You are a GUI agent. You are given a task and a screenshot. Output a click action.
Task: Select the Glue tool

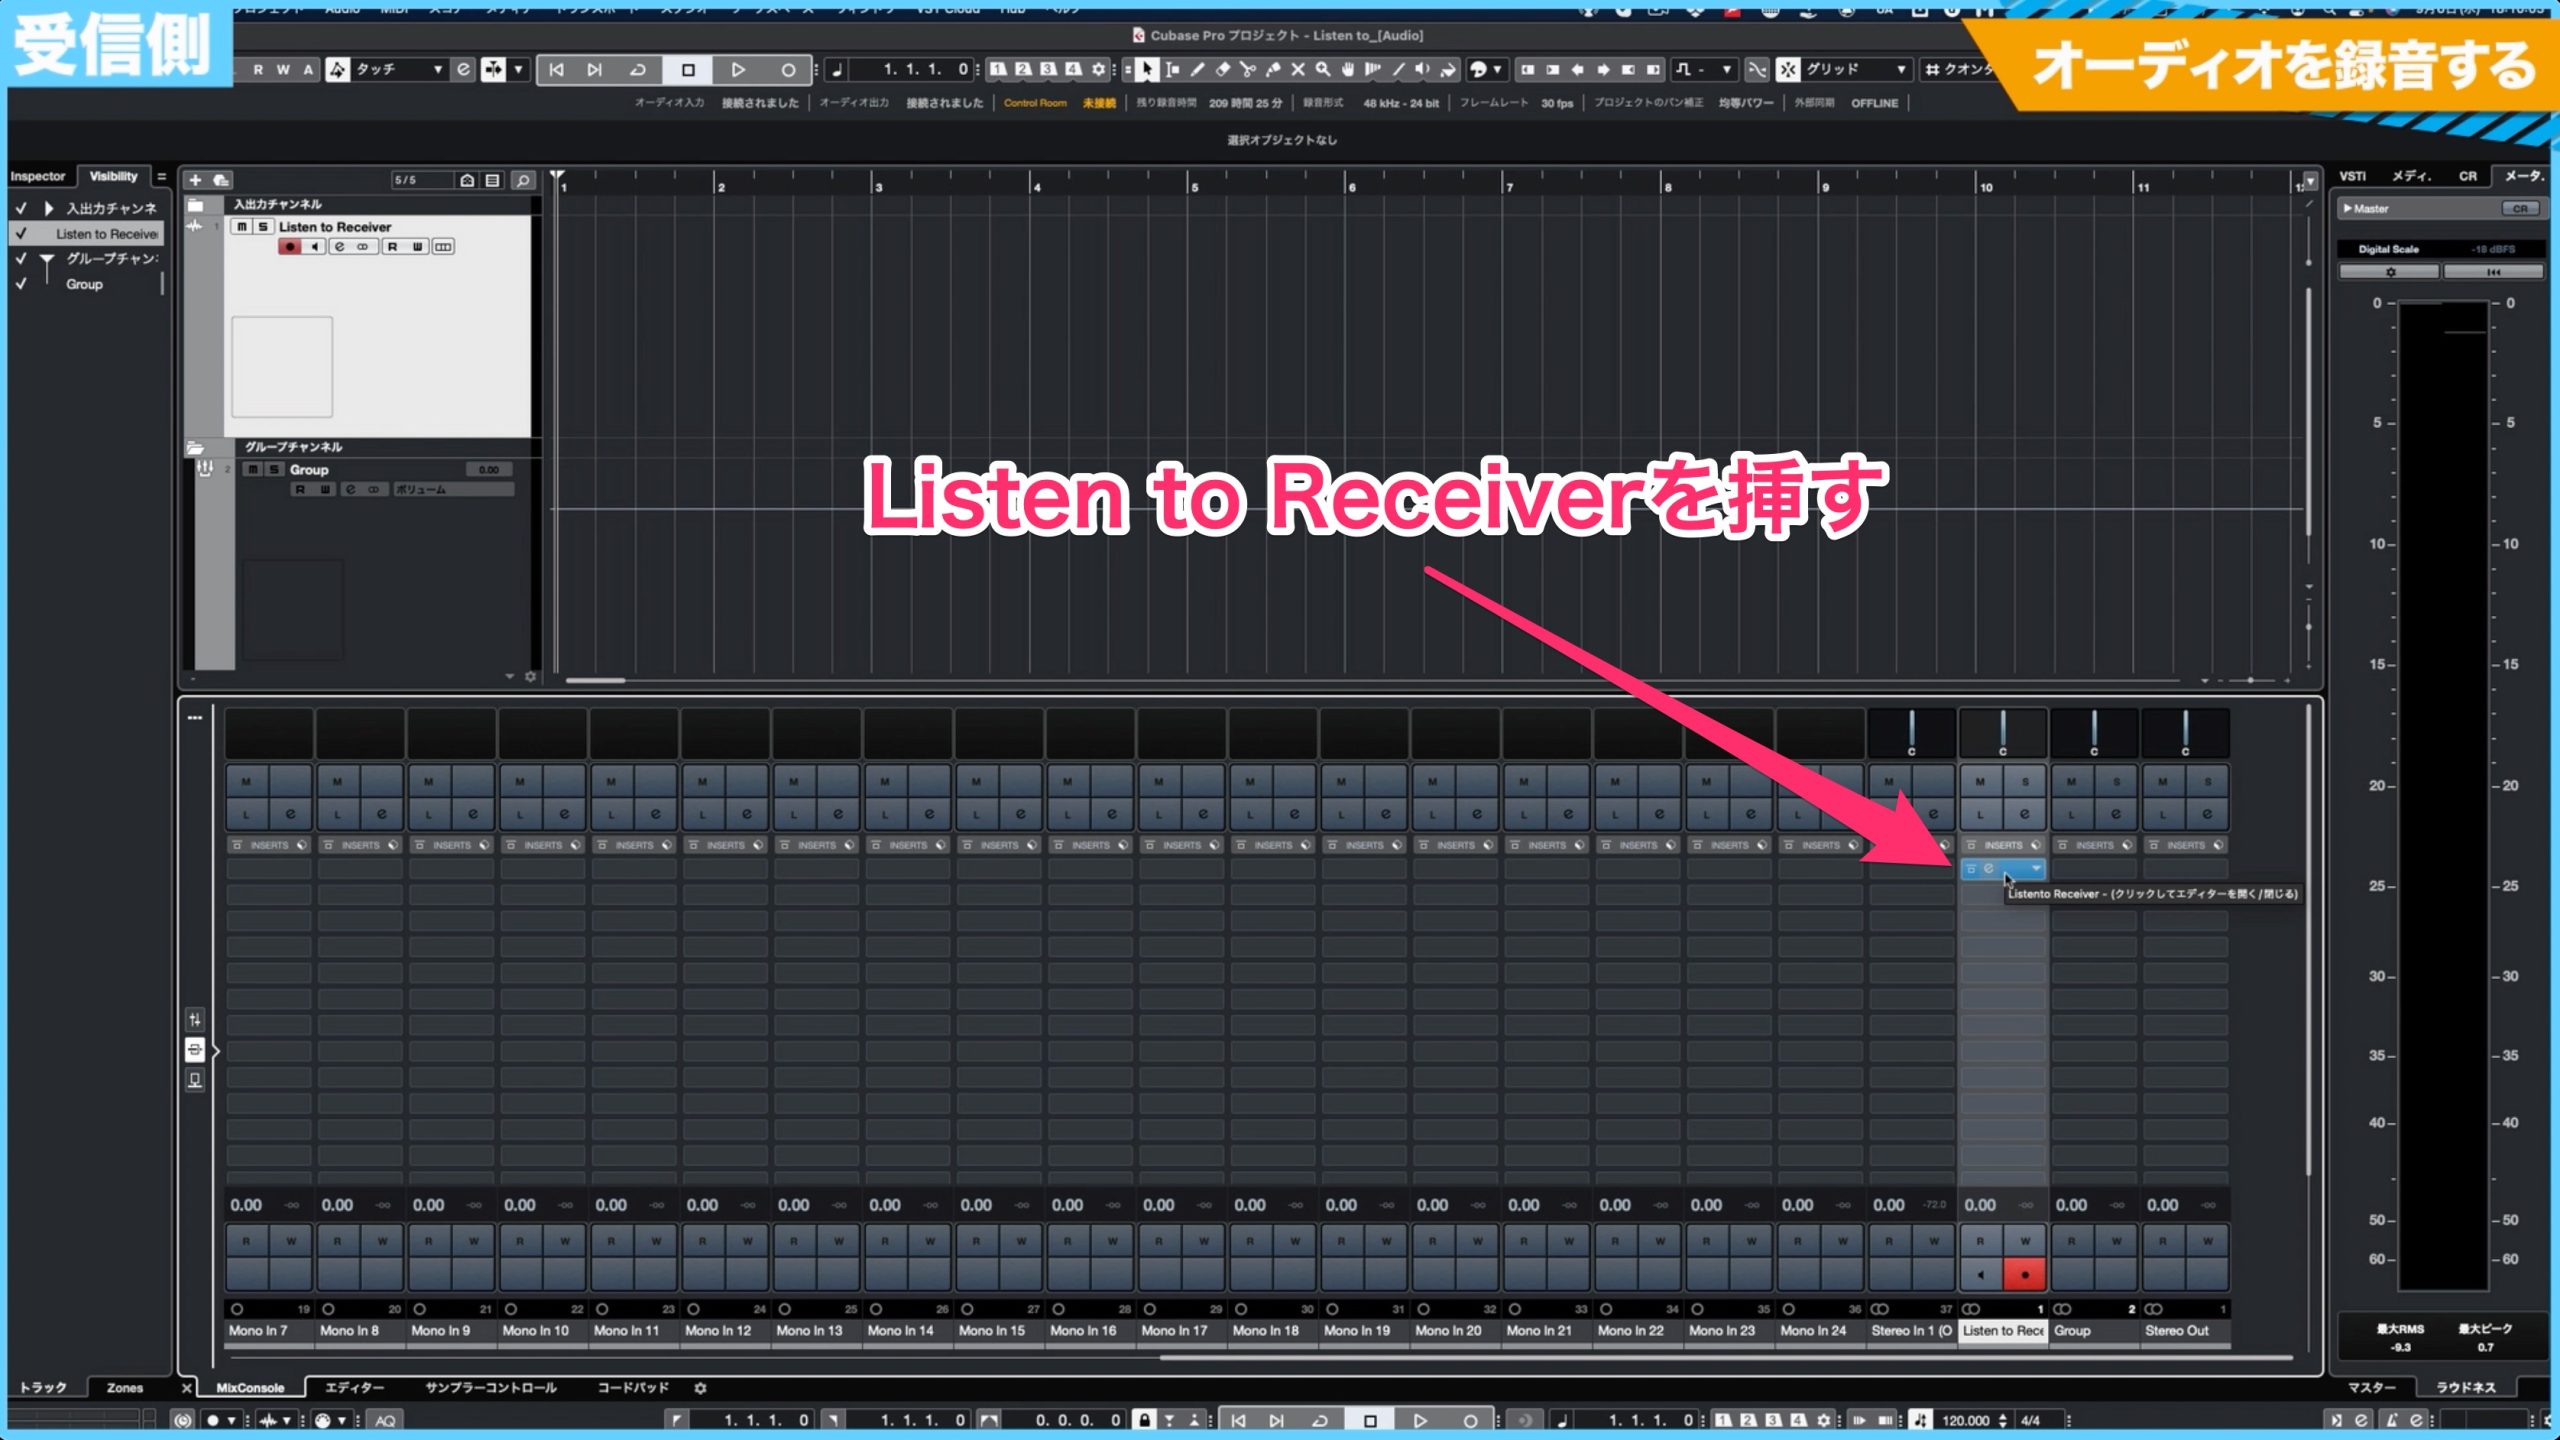[x=1272, y=69]
